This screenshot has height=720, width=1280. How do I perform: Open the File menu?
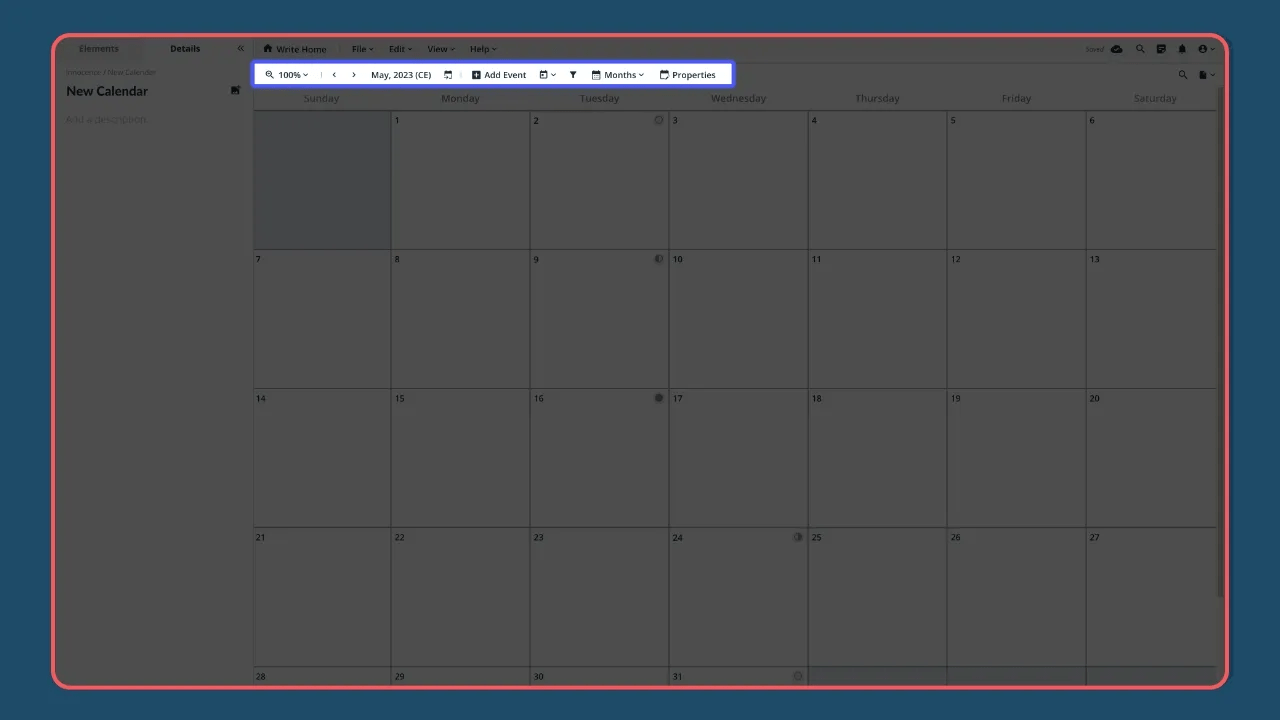(x=361, y=48)
